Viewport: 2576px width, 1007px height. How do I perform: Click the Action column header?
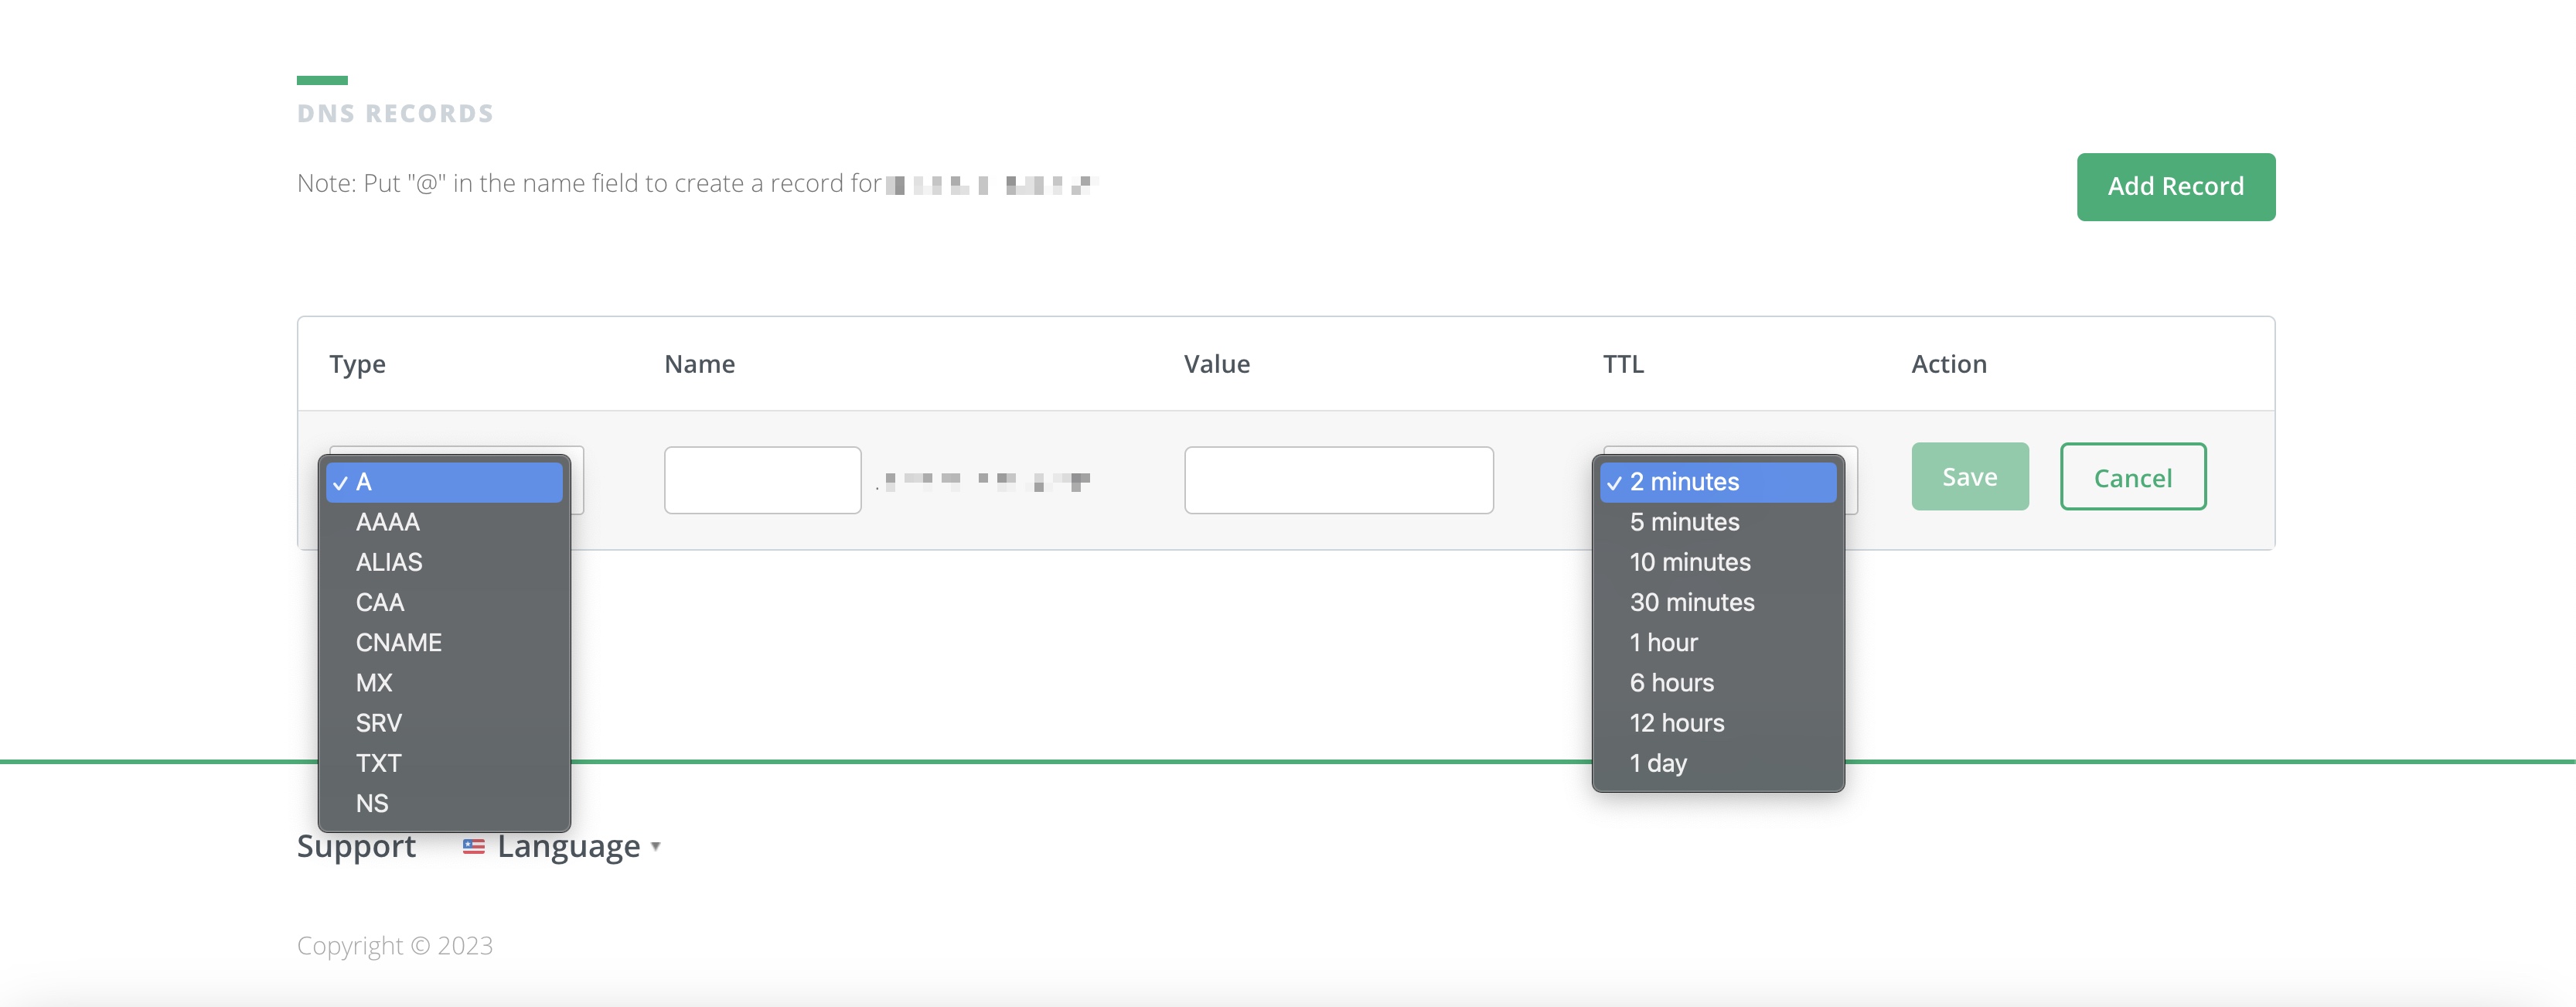point(1948,364)
